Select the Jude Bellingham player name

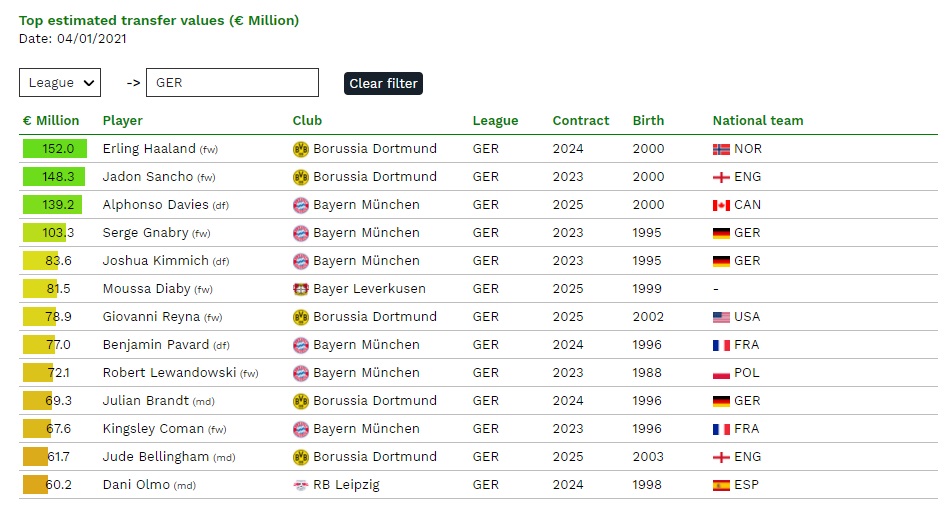pos(156,456)
